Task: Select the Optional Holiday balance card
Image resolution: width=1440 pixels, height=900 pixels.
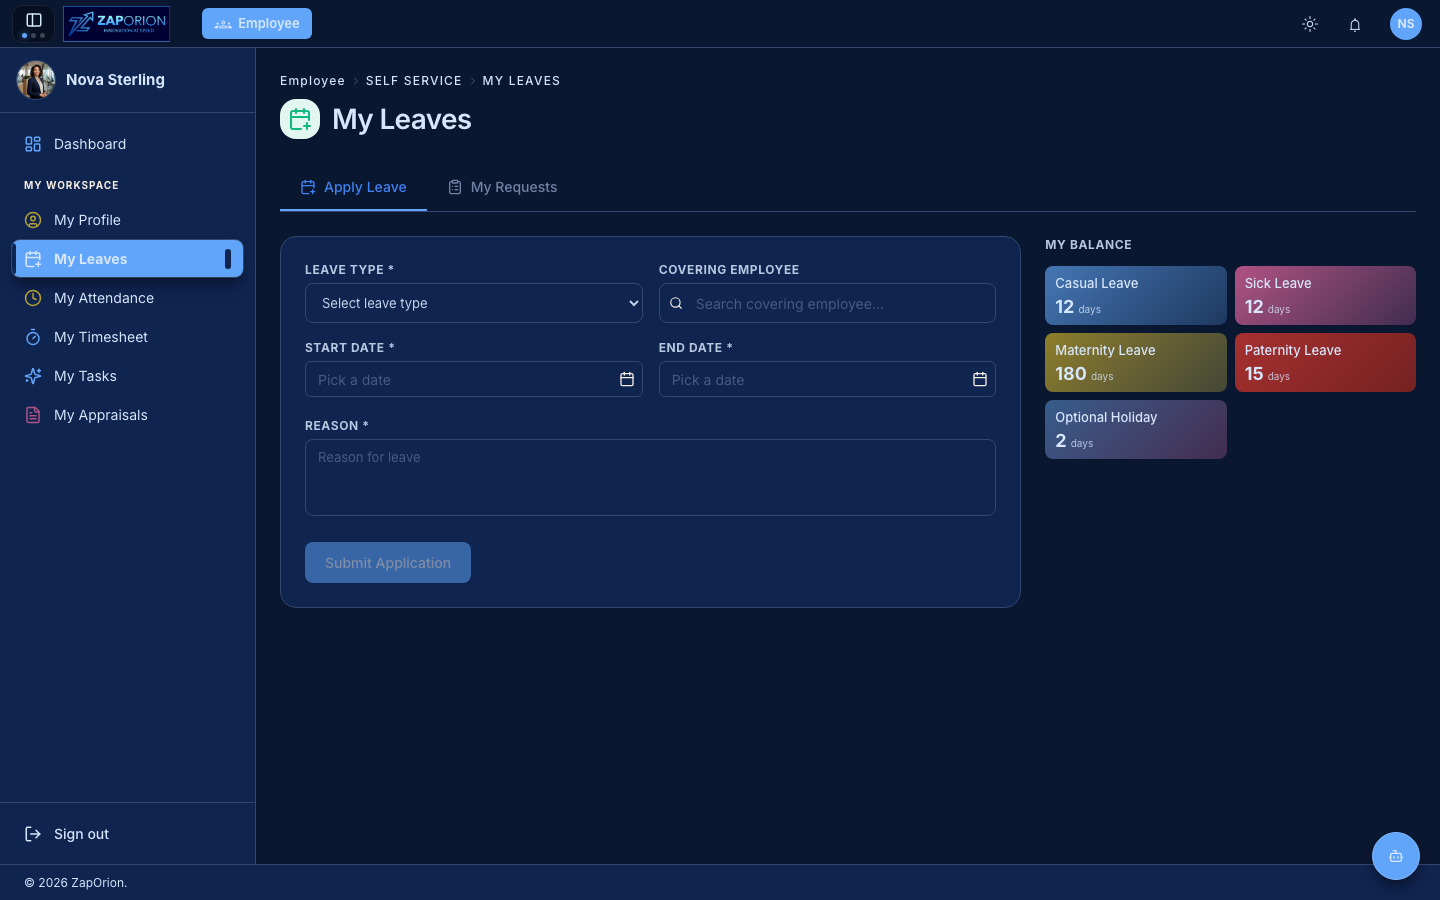Action: [x=1136, y=429]
